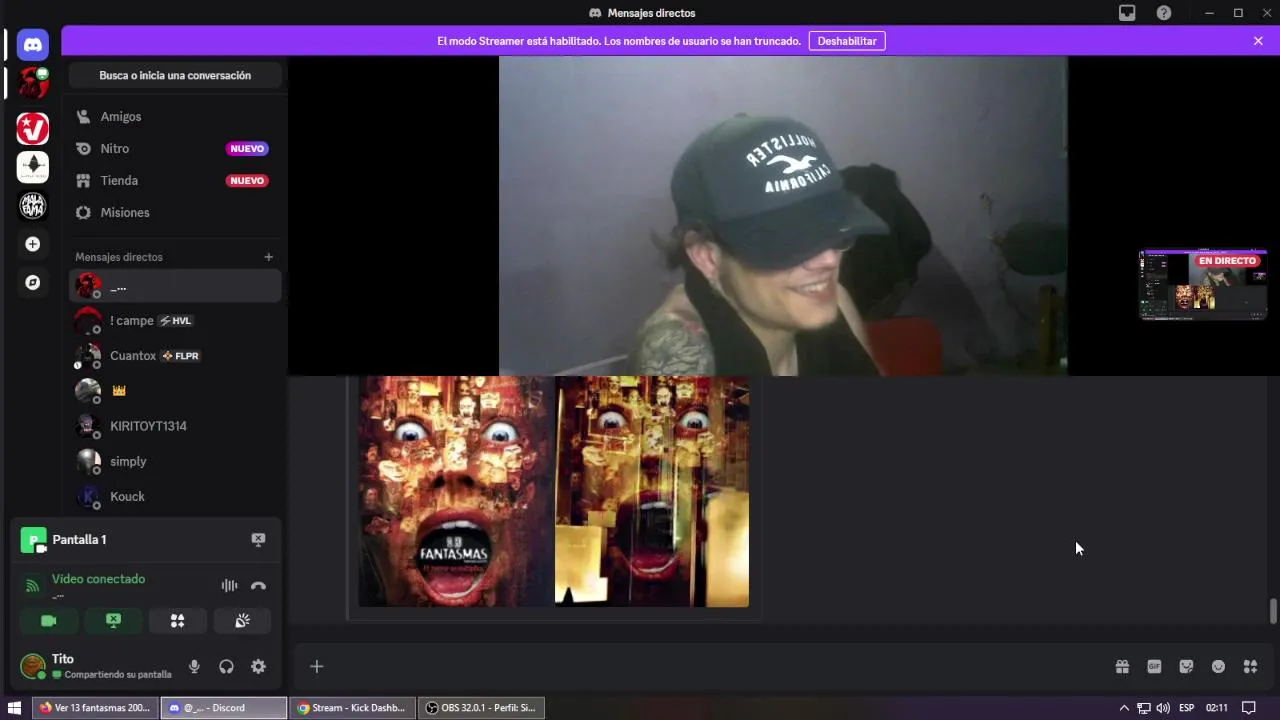Open Amigos section
This screenshot has height=720, width=1280.
coord(175,117)
